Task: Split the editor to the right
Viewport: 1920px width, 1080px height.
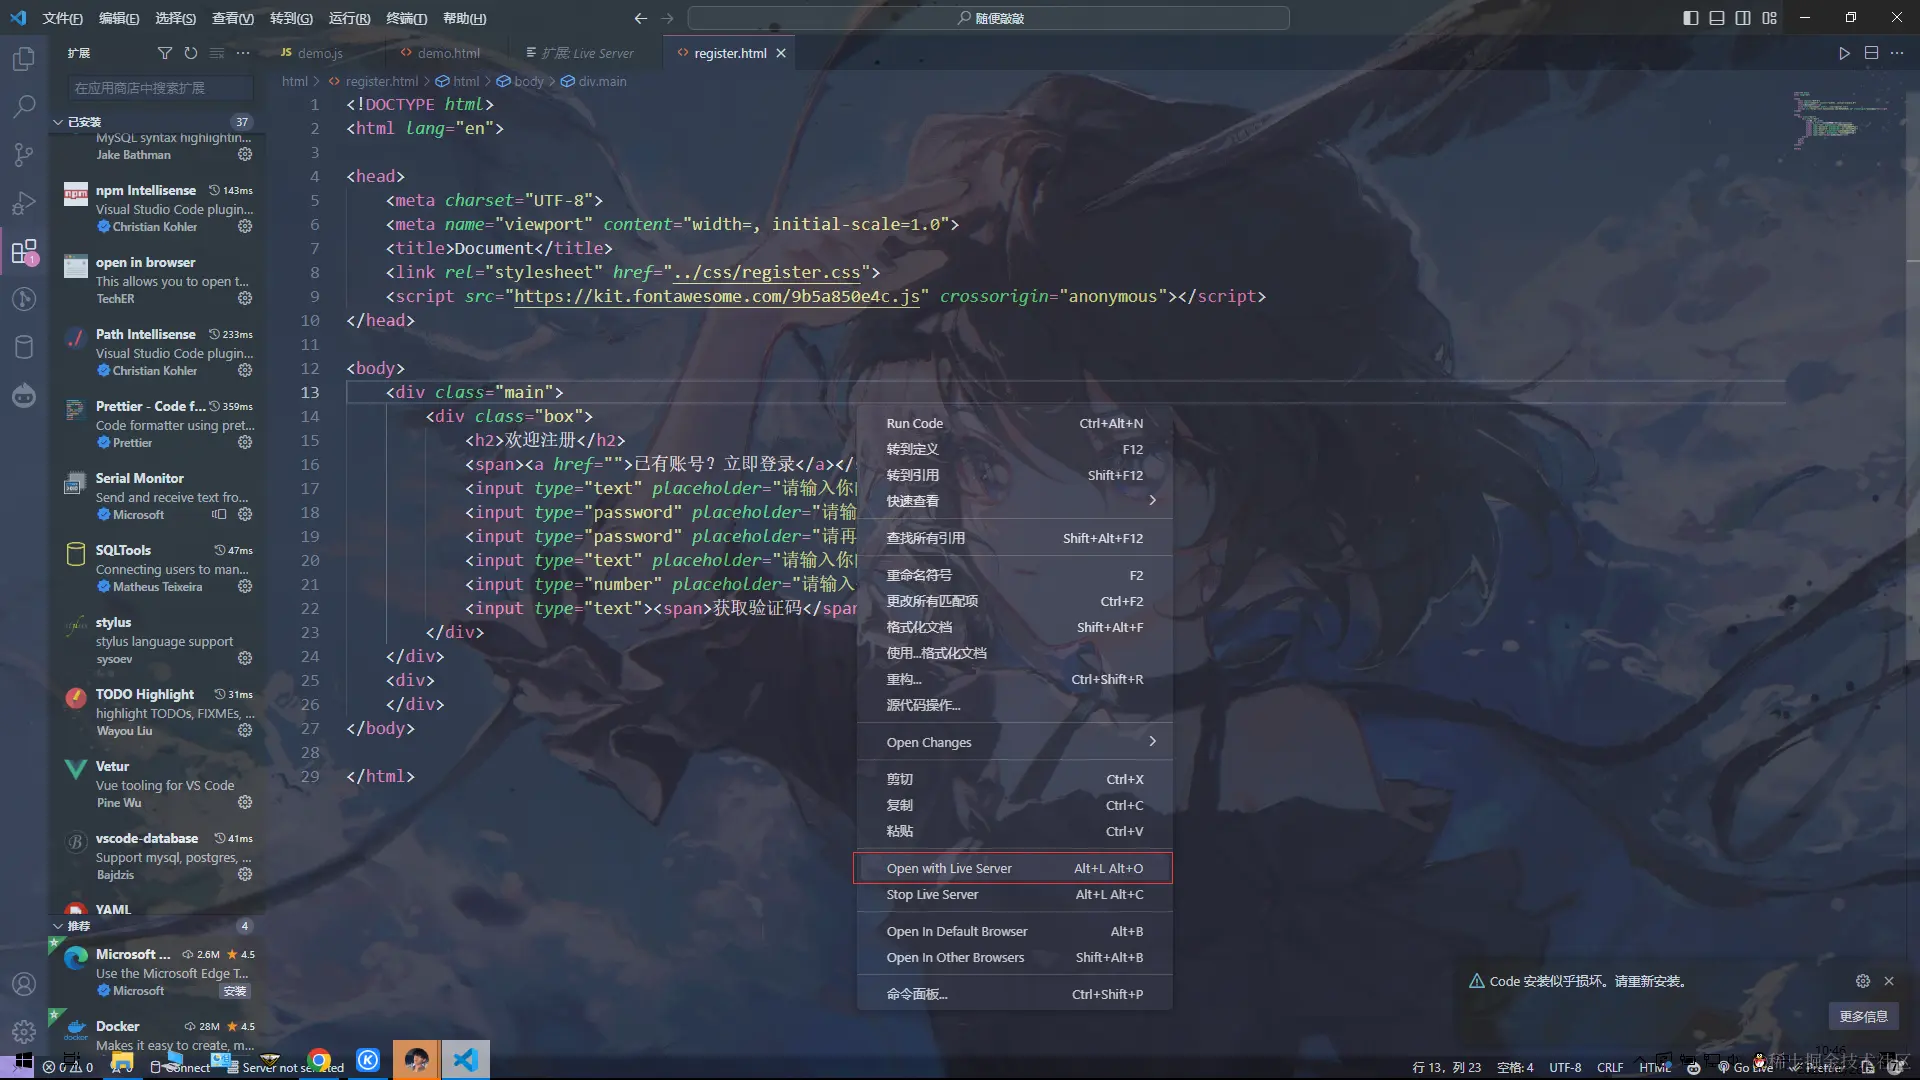Action: pyautogui.click(x=1871, y=53)
